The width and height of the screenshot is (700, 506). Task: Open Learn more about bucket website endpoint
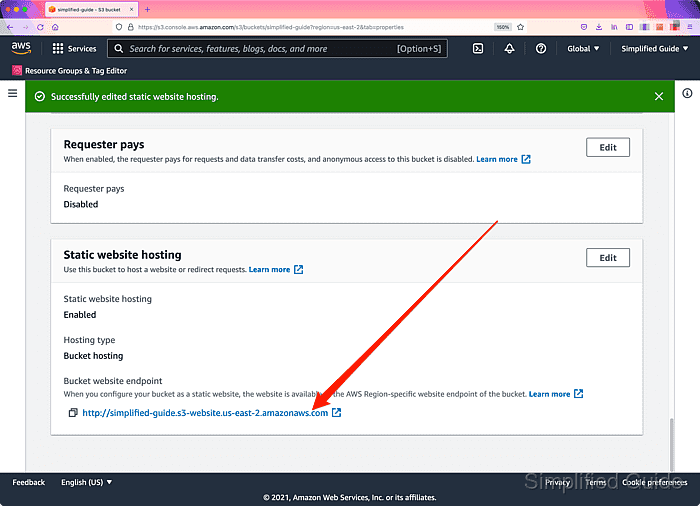556,394
